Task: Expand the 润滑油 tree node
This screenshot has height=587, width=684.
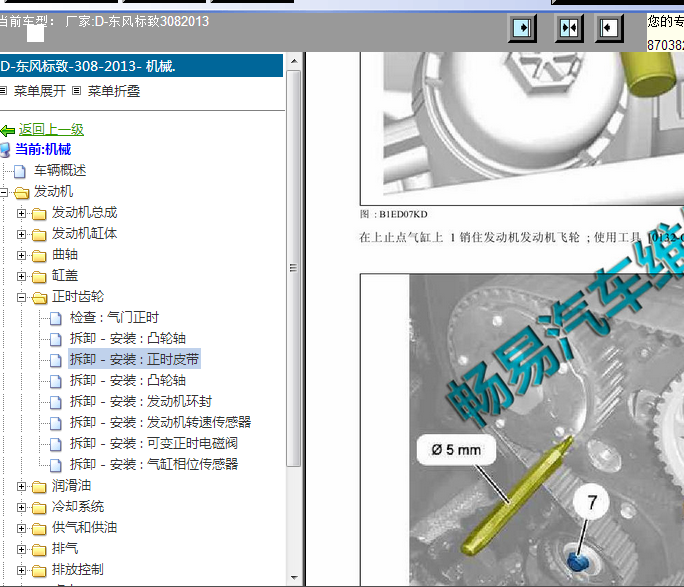Action: coord(21,486)
